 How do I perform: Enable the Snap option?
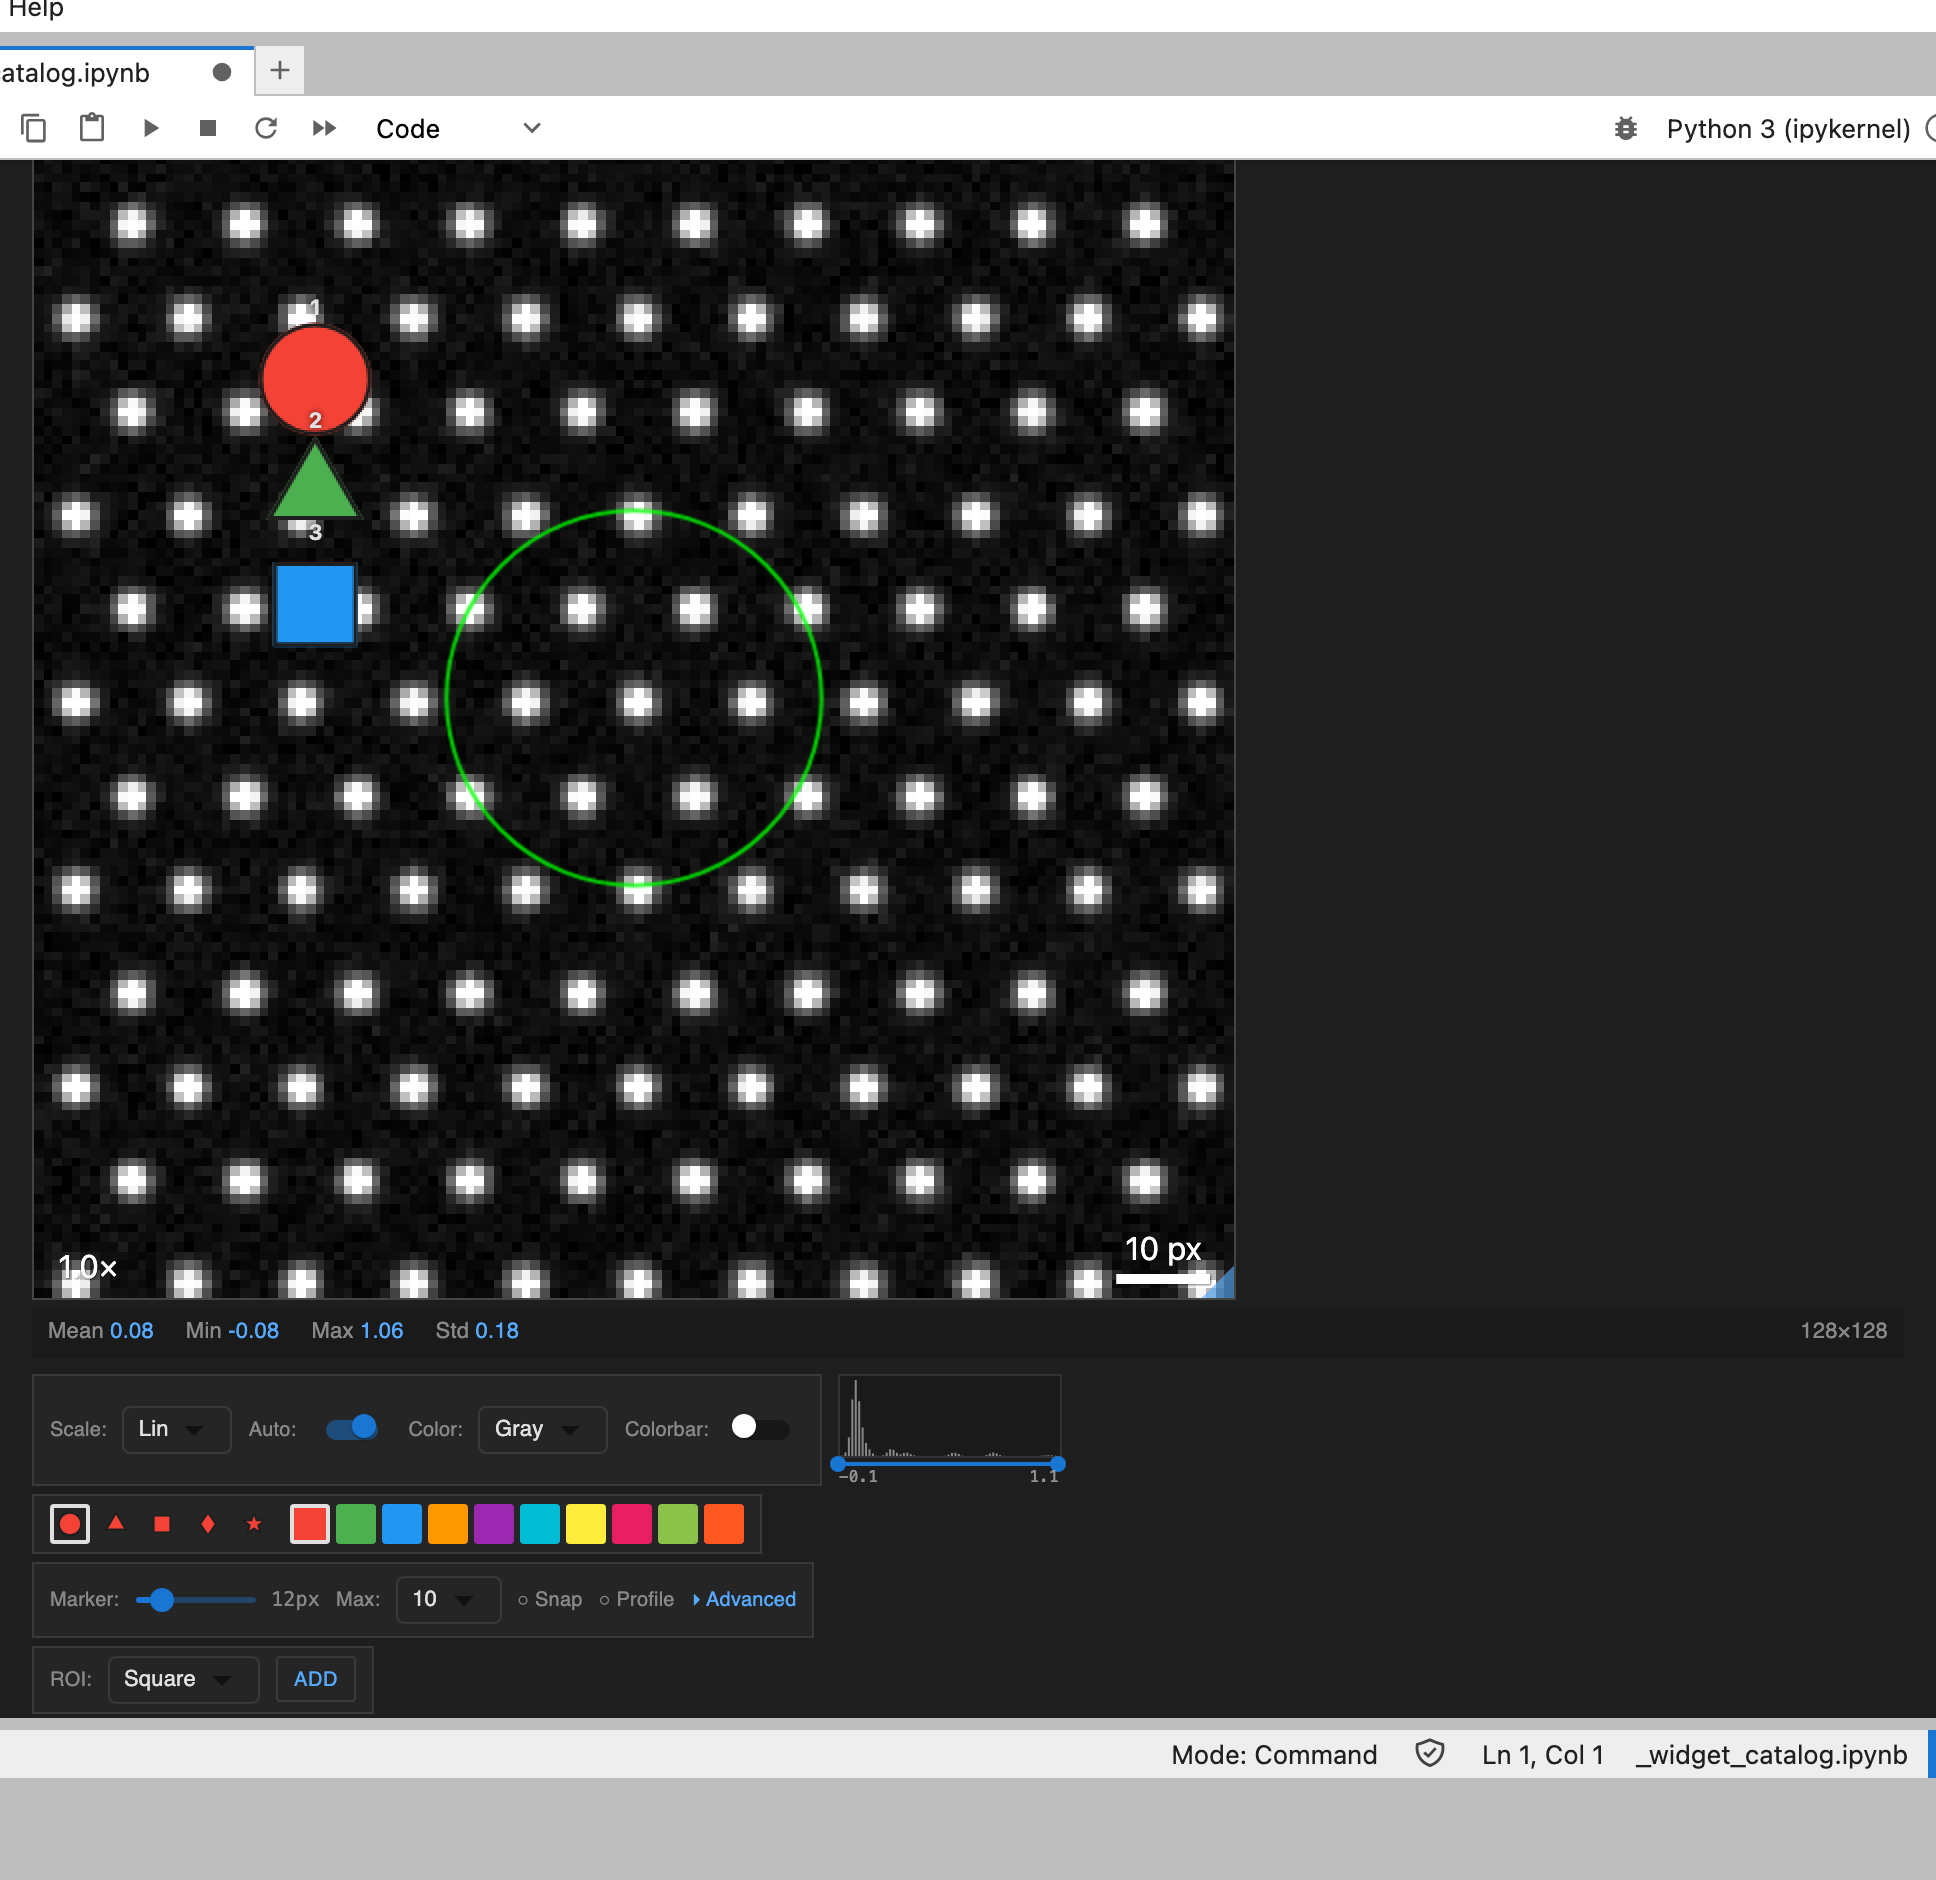coord(550,1599)
